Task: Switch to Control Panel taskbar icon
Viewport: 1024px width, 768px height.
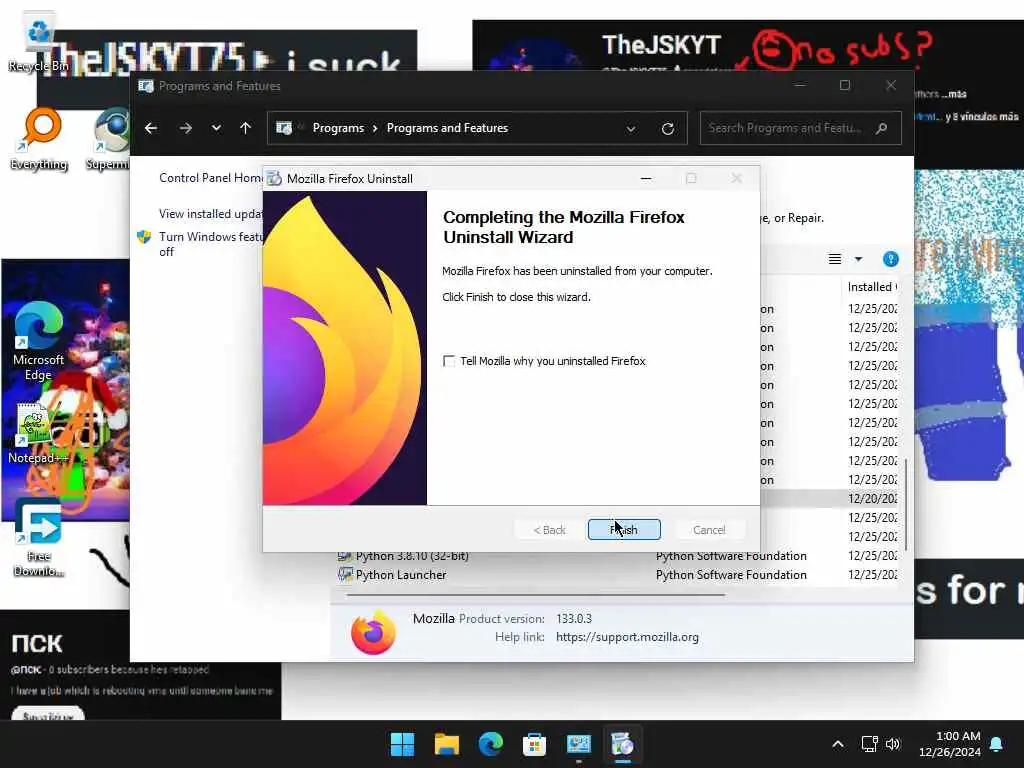Action: [x=579, y=744]
